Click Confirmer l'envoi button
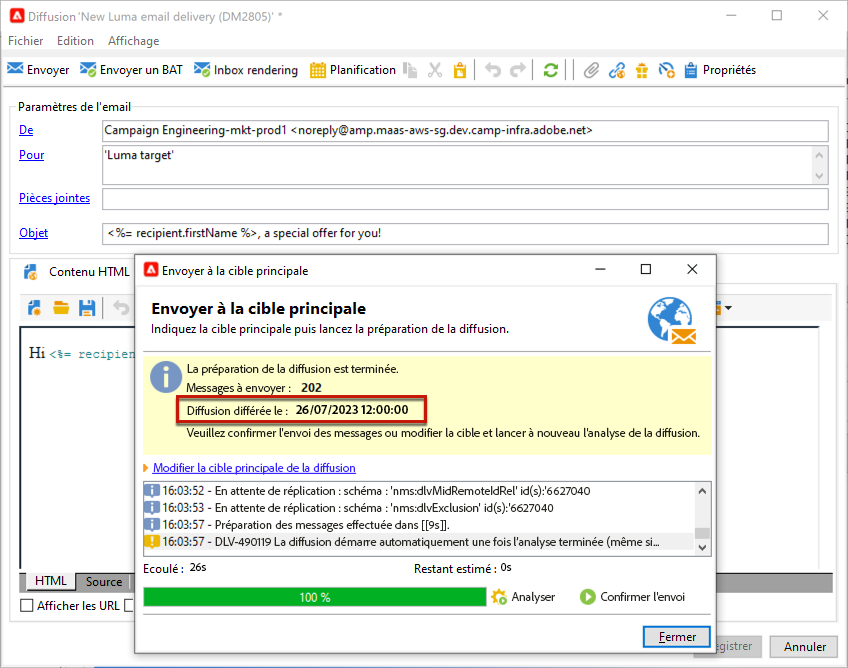This screenshot has width=848, height=668. [x=633, y=597]
